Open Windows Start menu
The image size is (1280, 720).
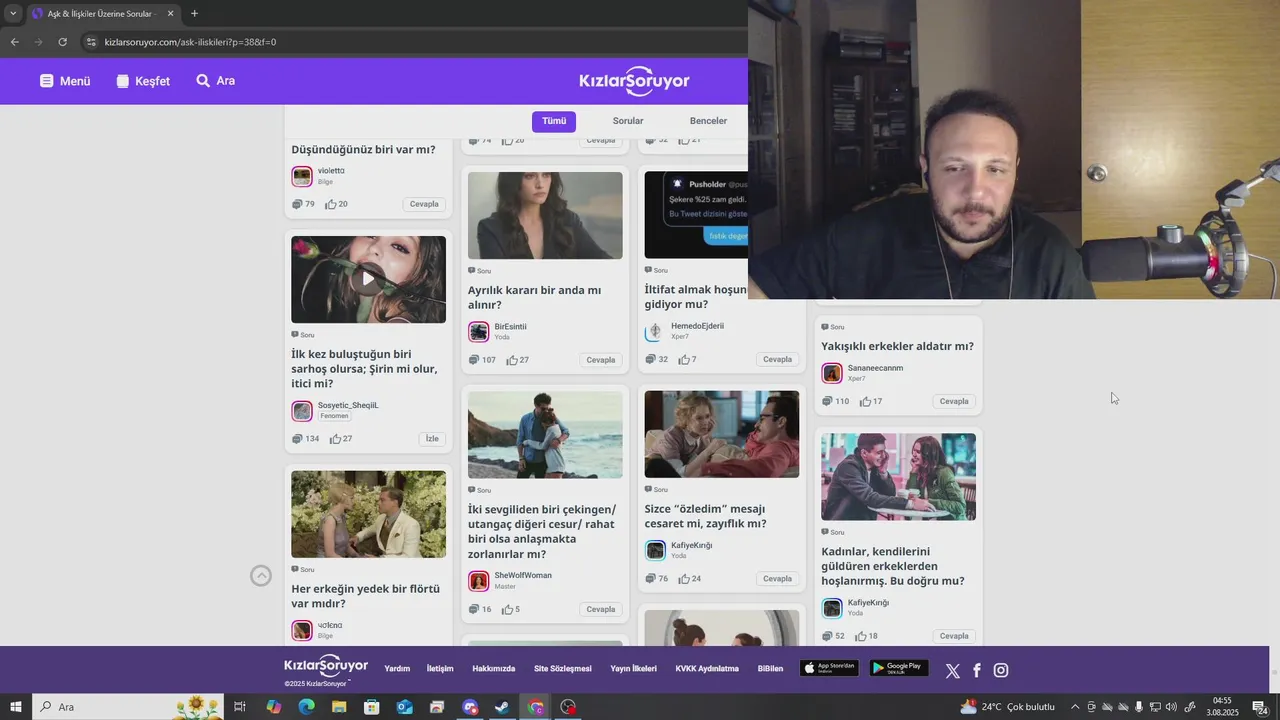tap(15, 707)
